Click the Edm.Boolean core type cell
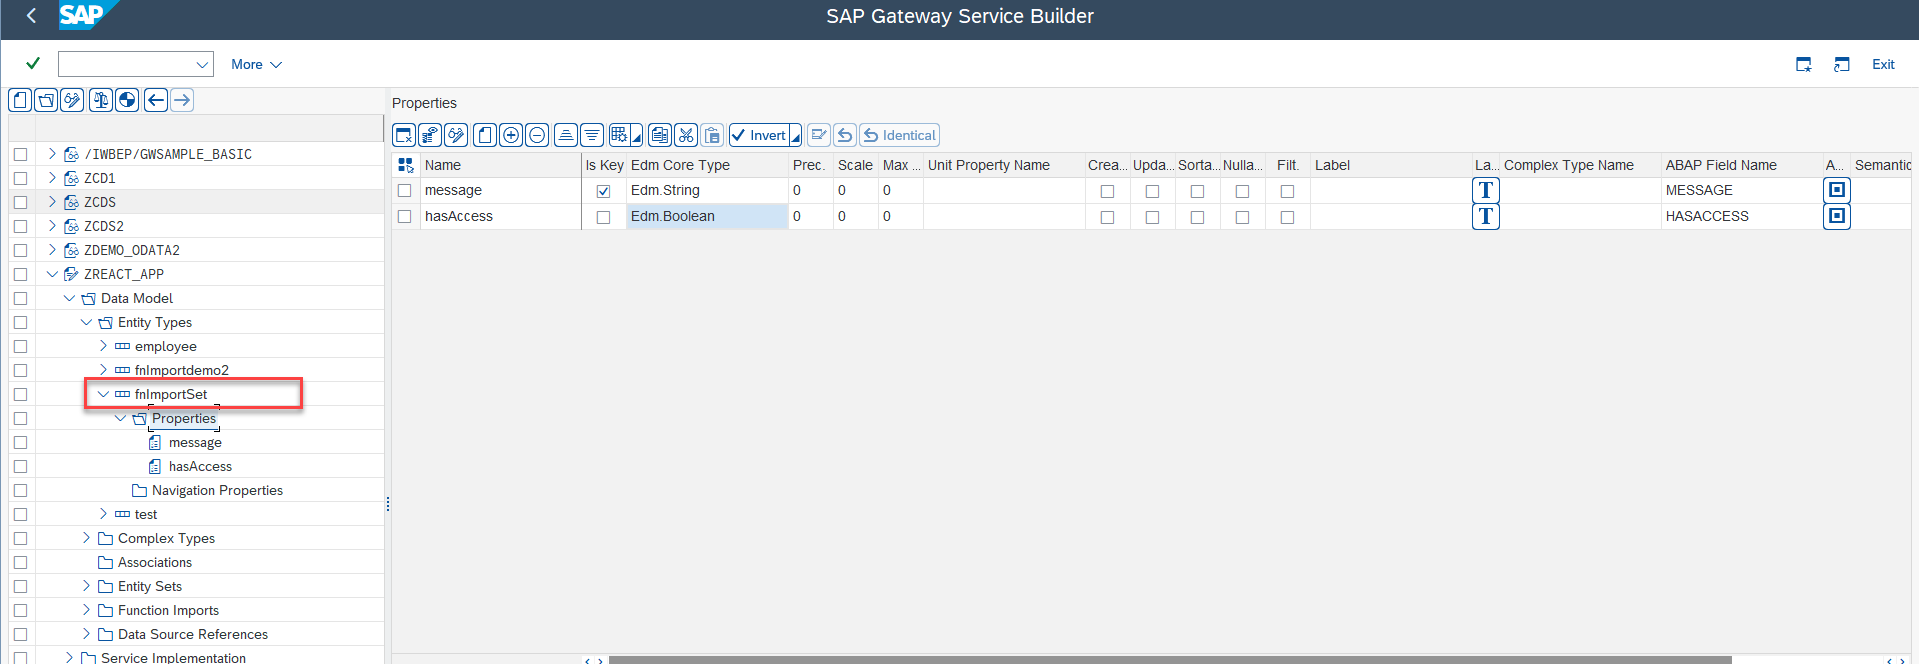Image resolution: width=1919 pixels, height=664 pixels. 707,216
